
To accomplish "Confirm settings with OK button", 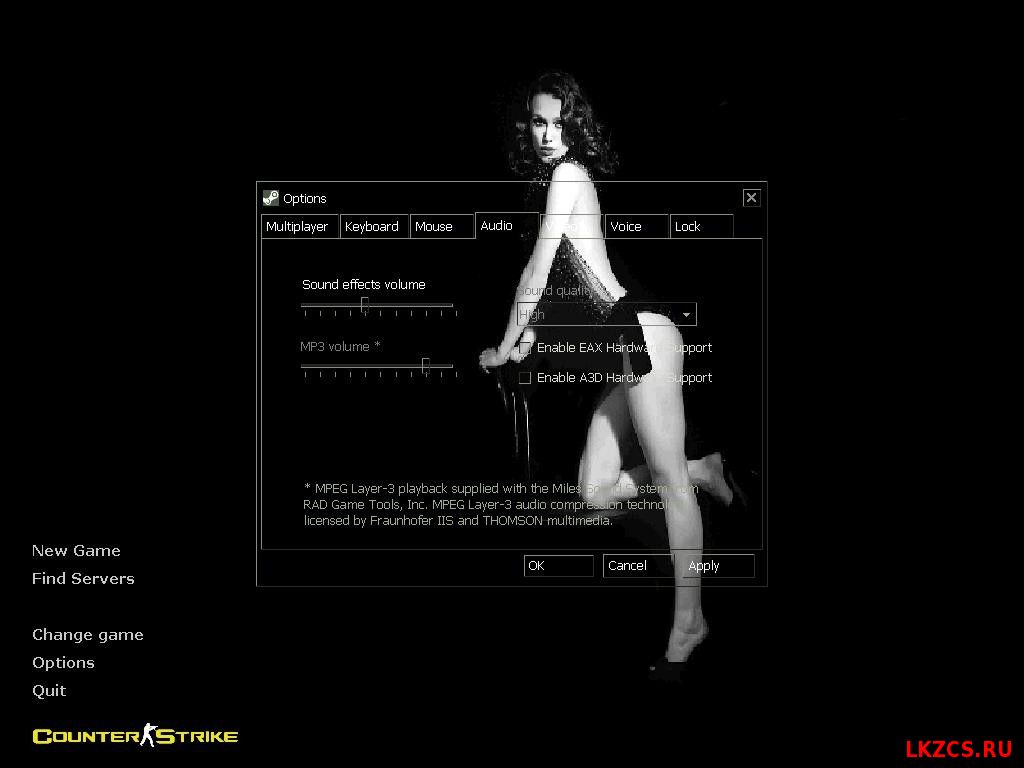I will (558, 566).
